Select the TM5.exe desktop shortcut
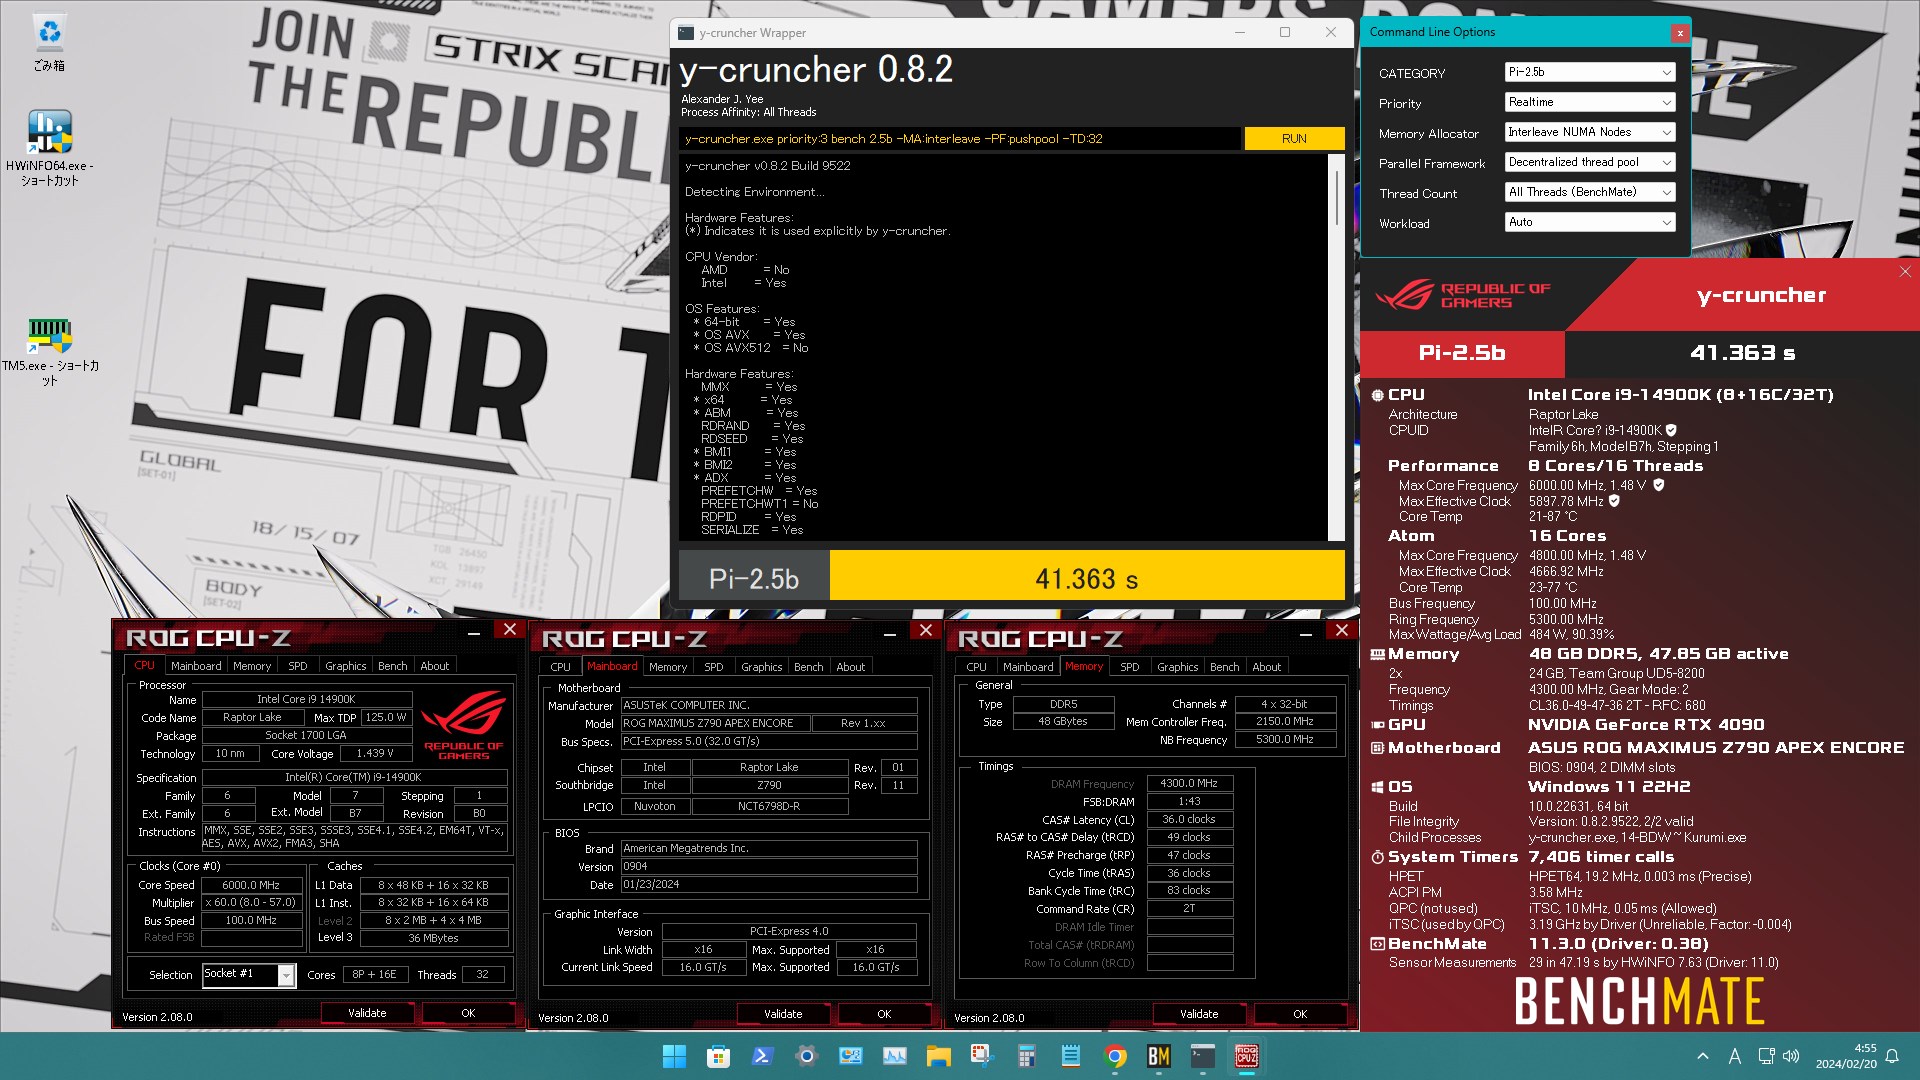 [49, 352]
